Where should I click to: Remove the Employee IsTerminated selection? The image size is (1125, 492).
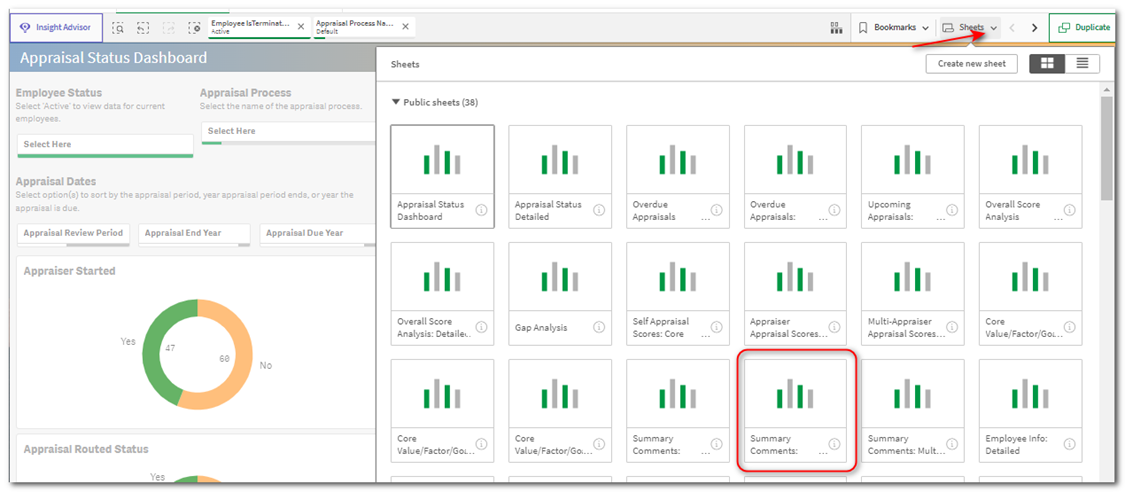click(301, 27)
